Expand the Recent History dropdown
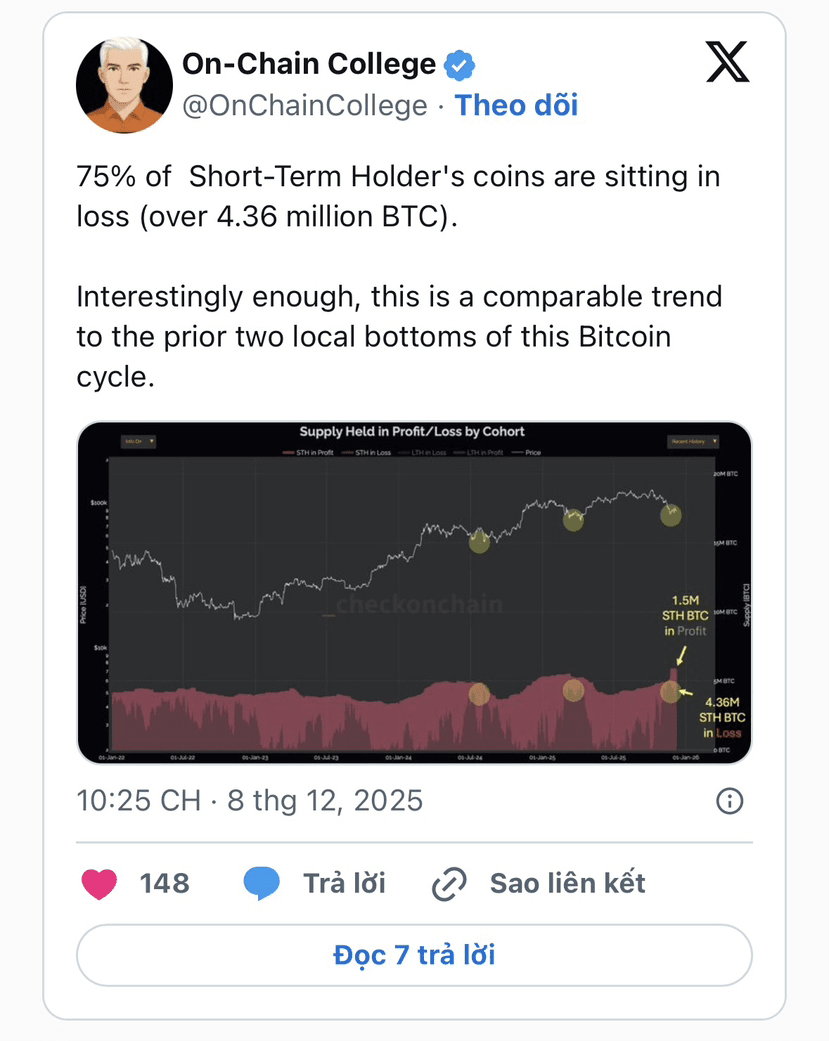Screen dimensions: 829x1041 pos(691,441)
